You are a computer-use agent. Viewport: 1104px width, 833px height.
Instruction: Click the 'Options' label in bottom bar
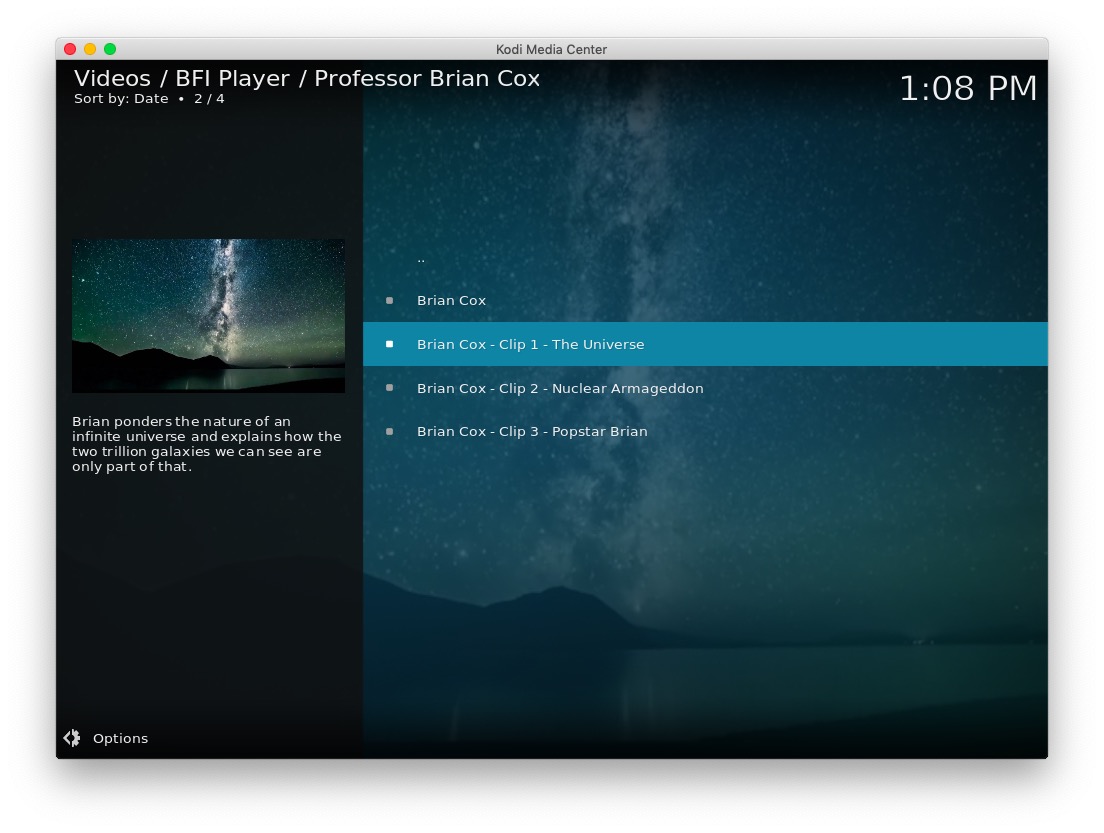(120, 738)
